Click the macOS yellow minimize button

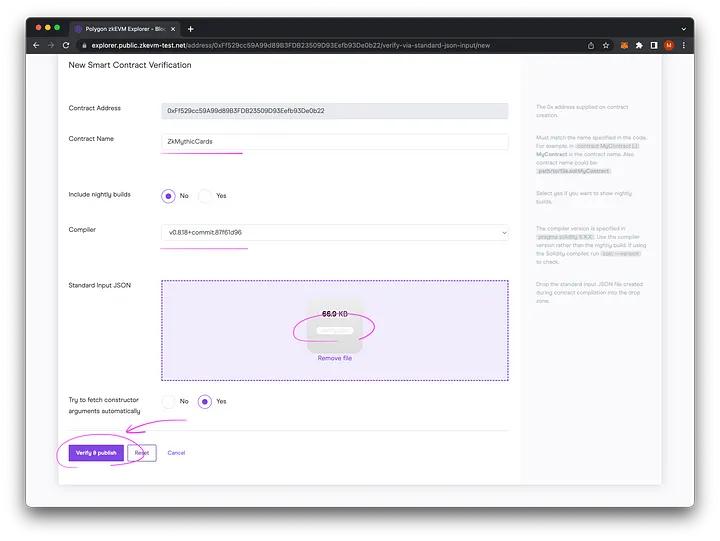tap(48, 28)
